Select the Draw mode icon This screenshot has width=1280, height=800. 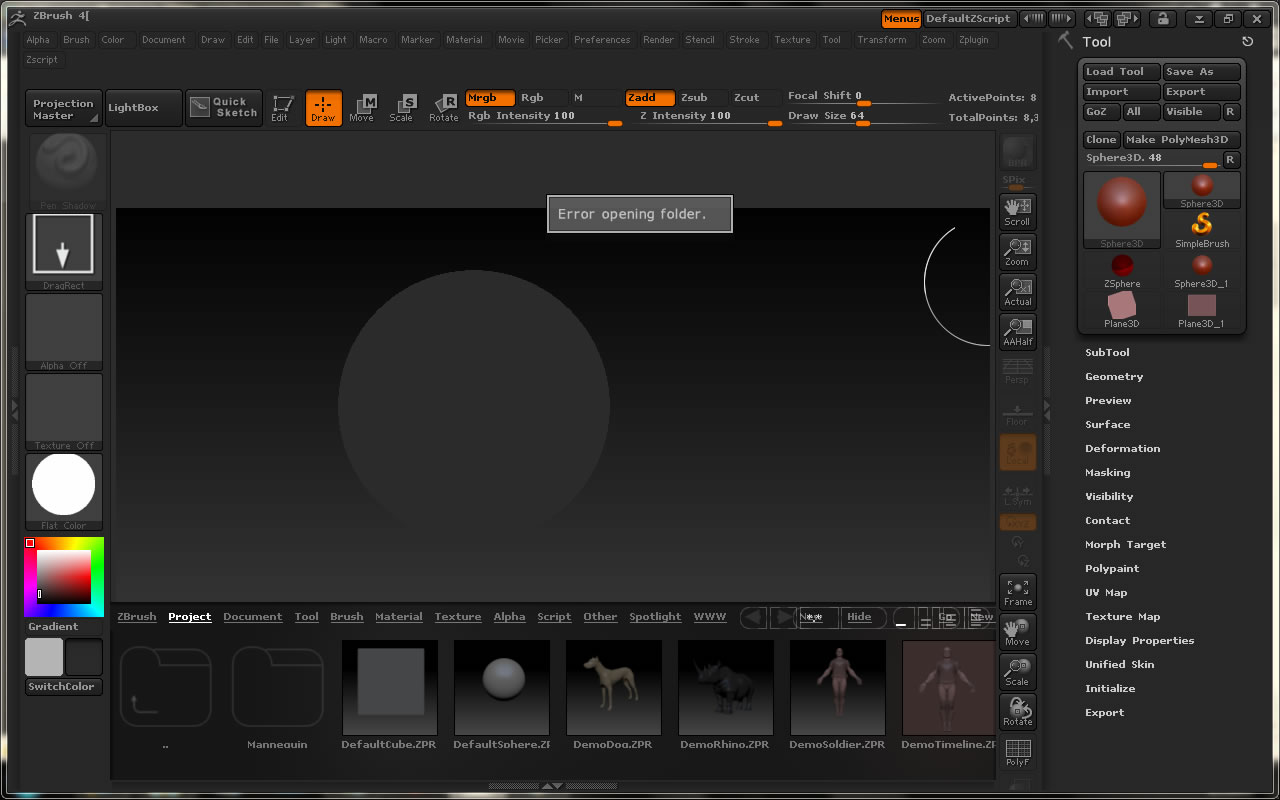[323, 108]
